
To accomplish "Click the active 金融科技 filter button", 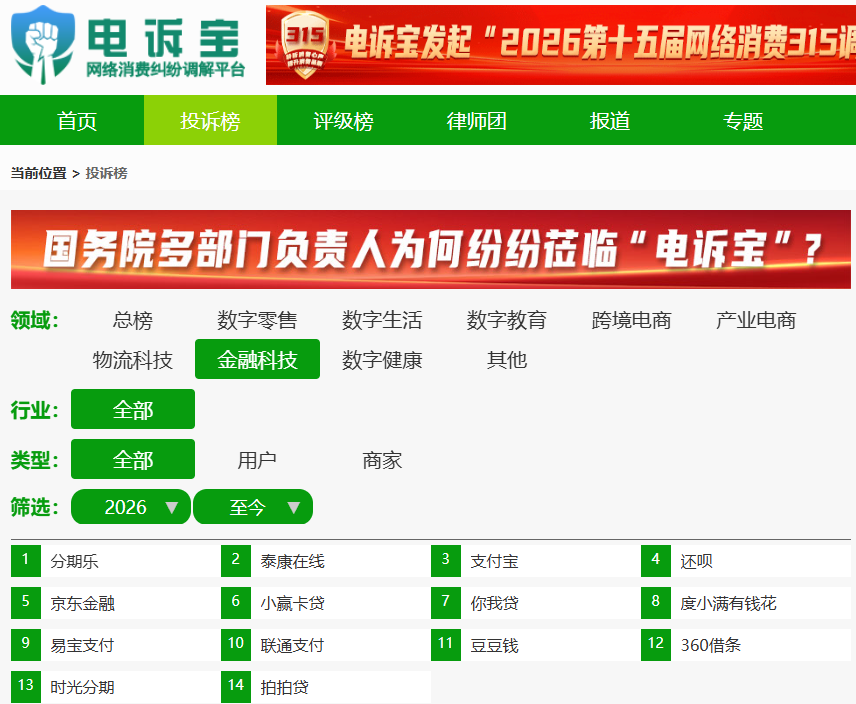I will (257, 359).
